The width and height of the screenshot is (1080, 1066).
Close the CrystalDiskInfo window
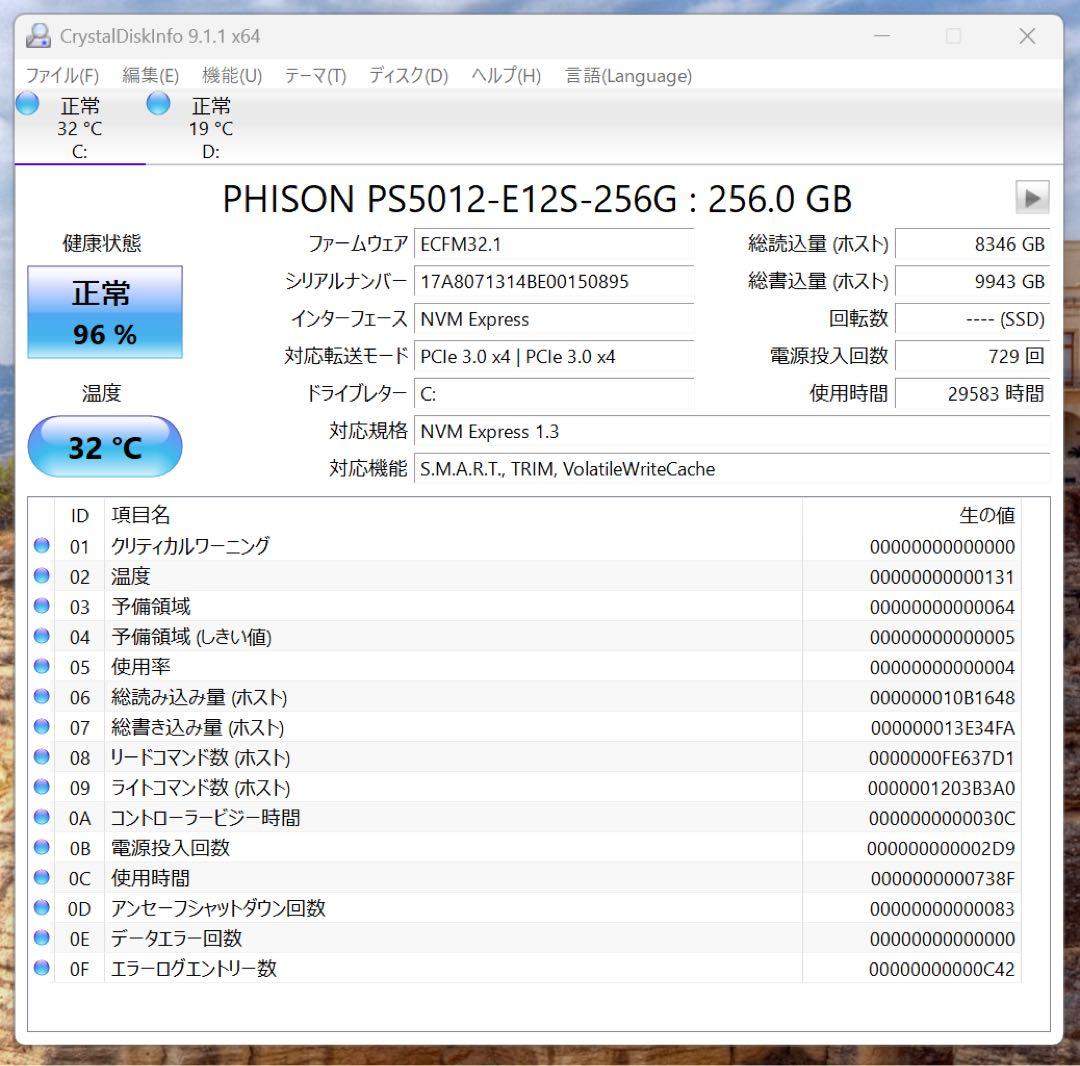coord(1027,36)
